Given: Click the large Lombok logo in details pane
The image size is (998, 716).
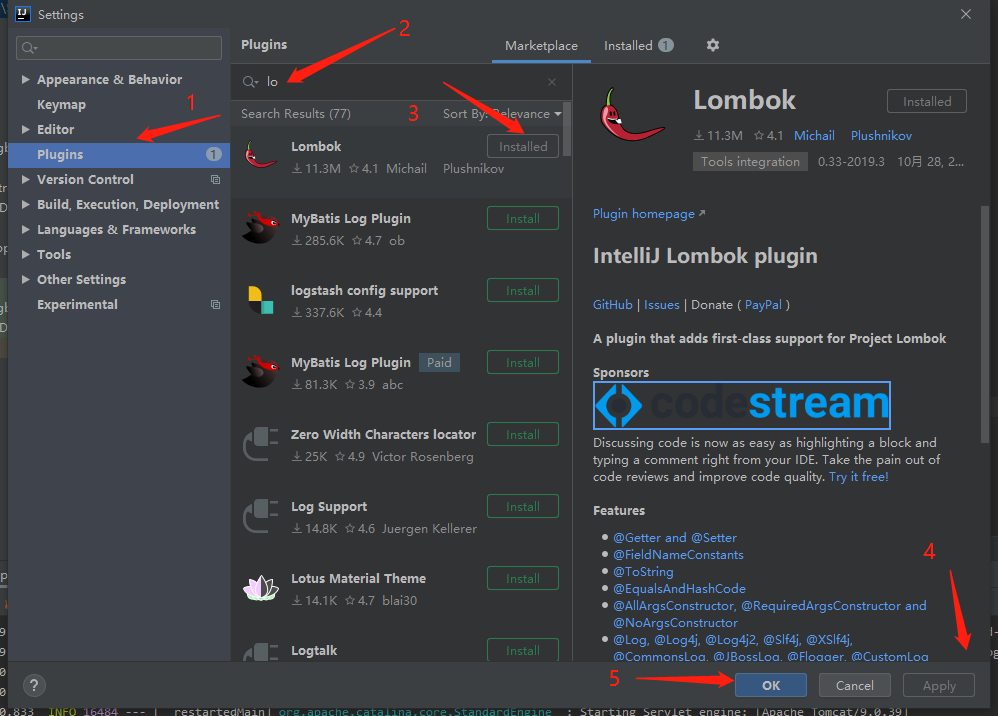Looking at the screenshot, I should (x=631, y=115).
